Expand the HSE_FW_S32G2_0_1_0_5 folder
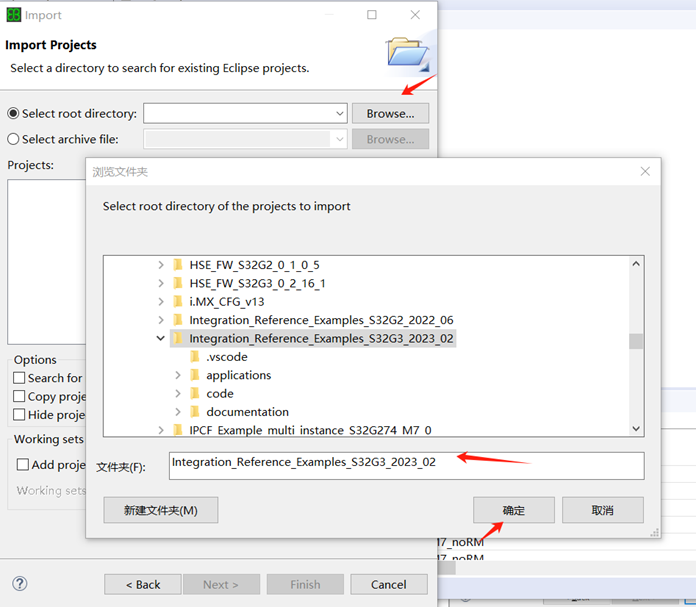Image resolution: width=696 pixels, height=607 pixels. (x=161, y=265)
